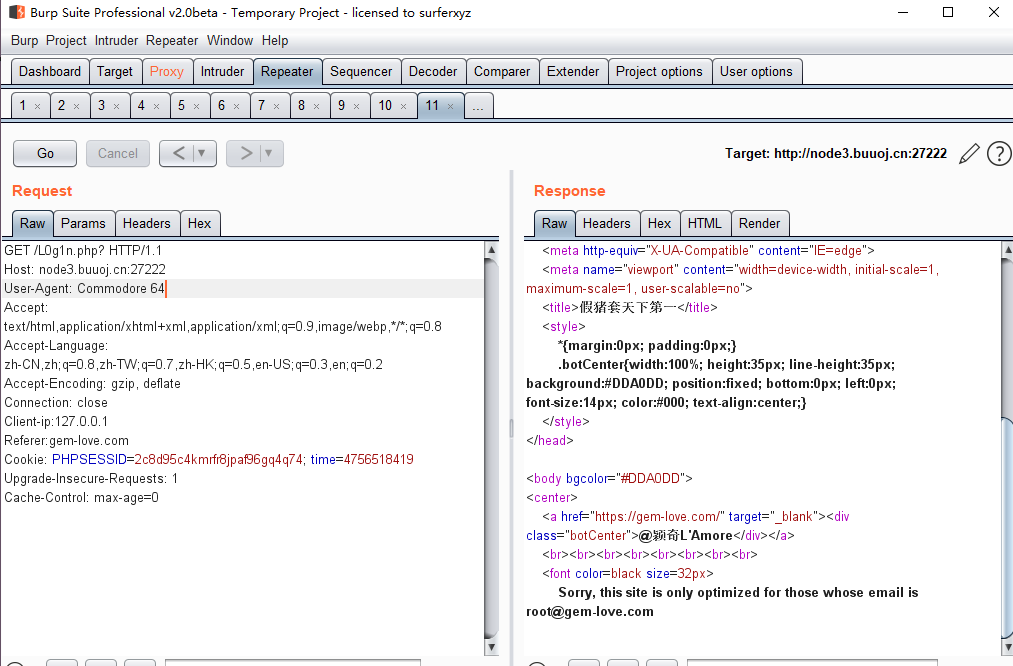Viewport: 1013px width, 666px height.
Task: Click the pencil icon to edit target
Action: tap(969, 153)
